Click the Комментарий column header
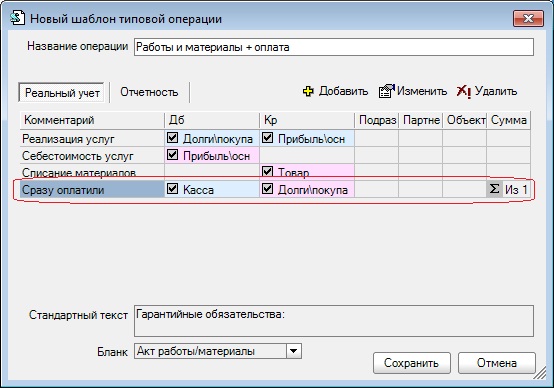Image resolution: width=554 pixels, height=388 pixels. (x=92, y=120)
